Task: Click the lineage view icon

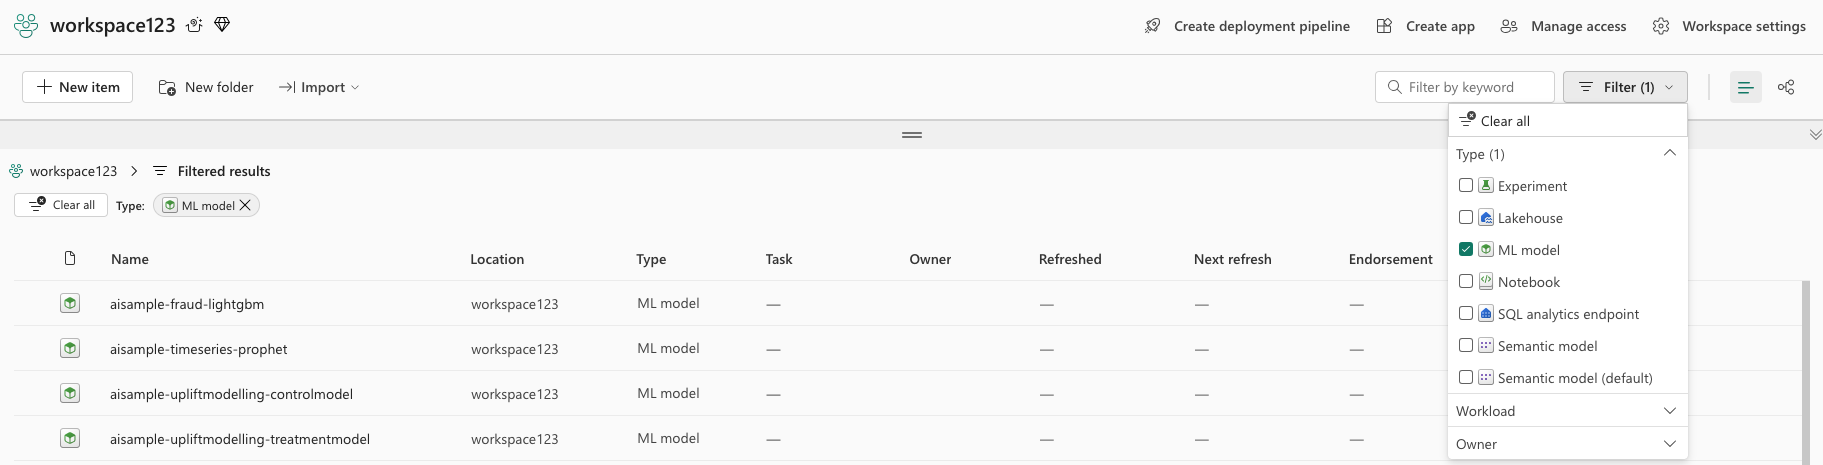Action: coord(1786,87)
